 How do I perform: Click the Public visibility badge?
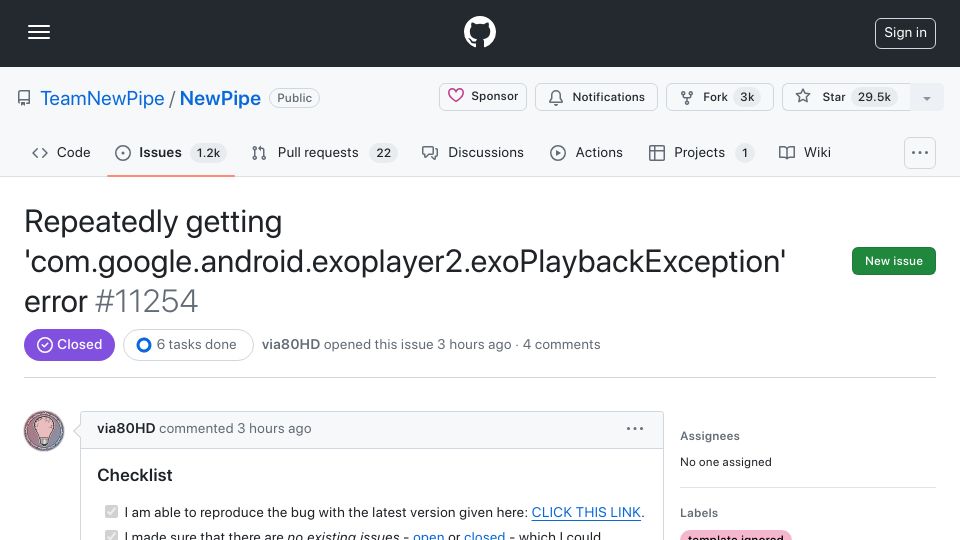(x=294, y=98)
